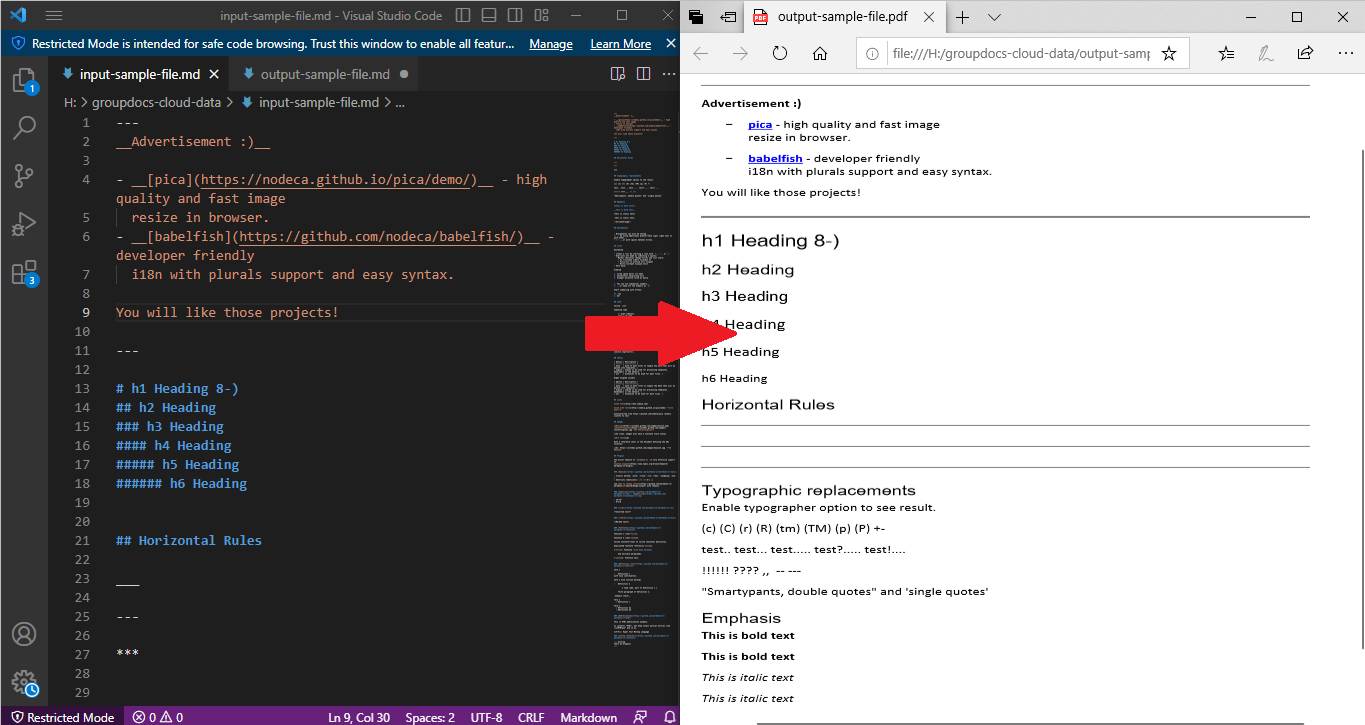The image size is (1365, 725).
Task: Open the Extensions view
Action: point(24,272)
